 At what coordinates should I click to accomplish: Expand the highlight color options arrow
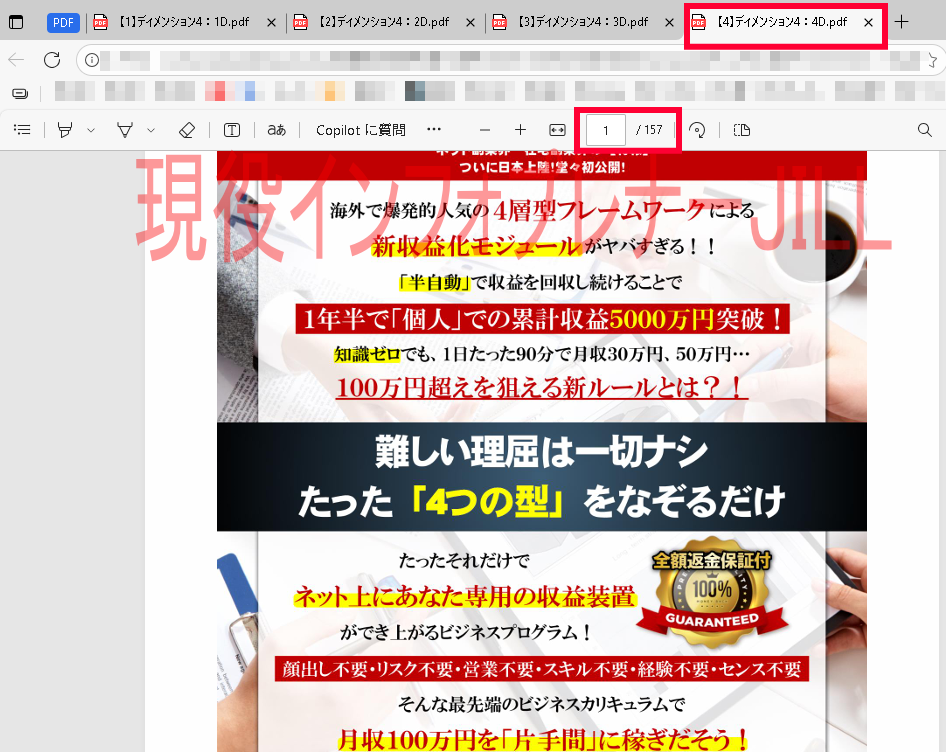[x=91, y=130]
